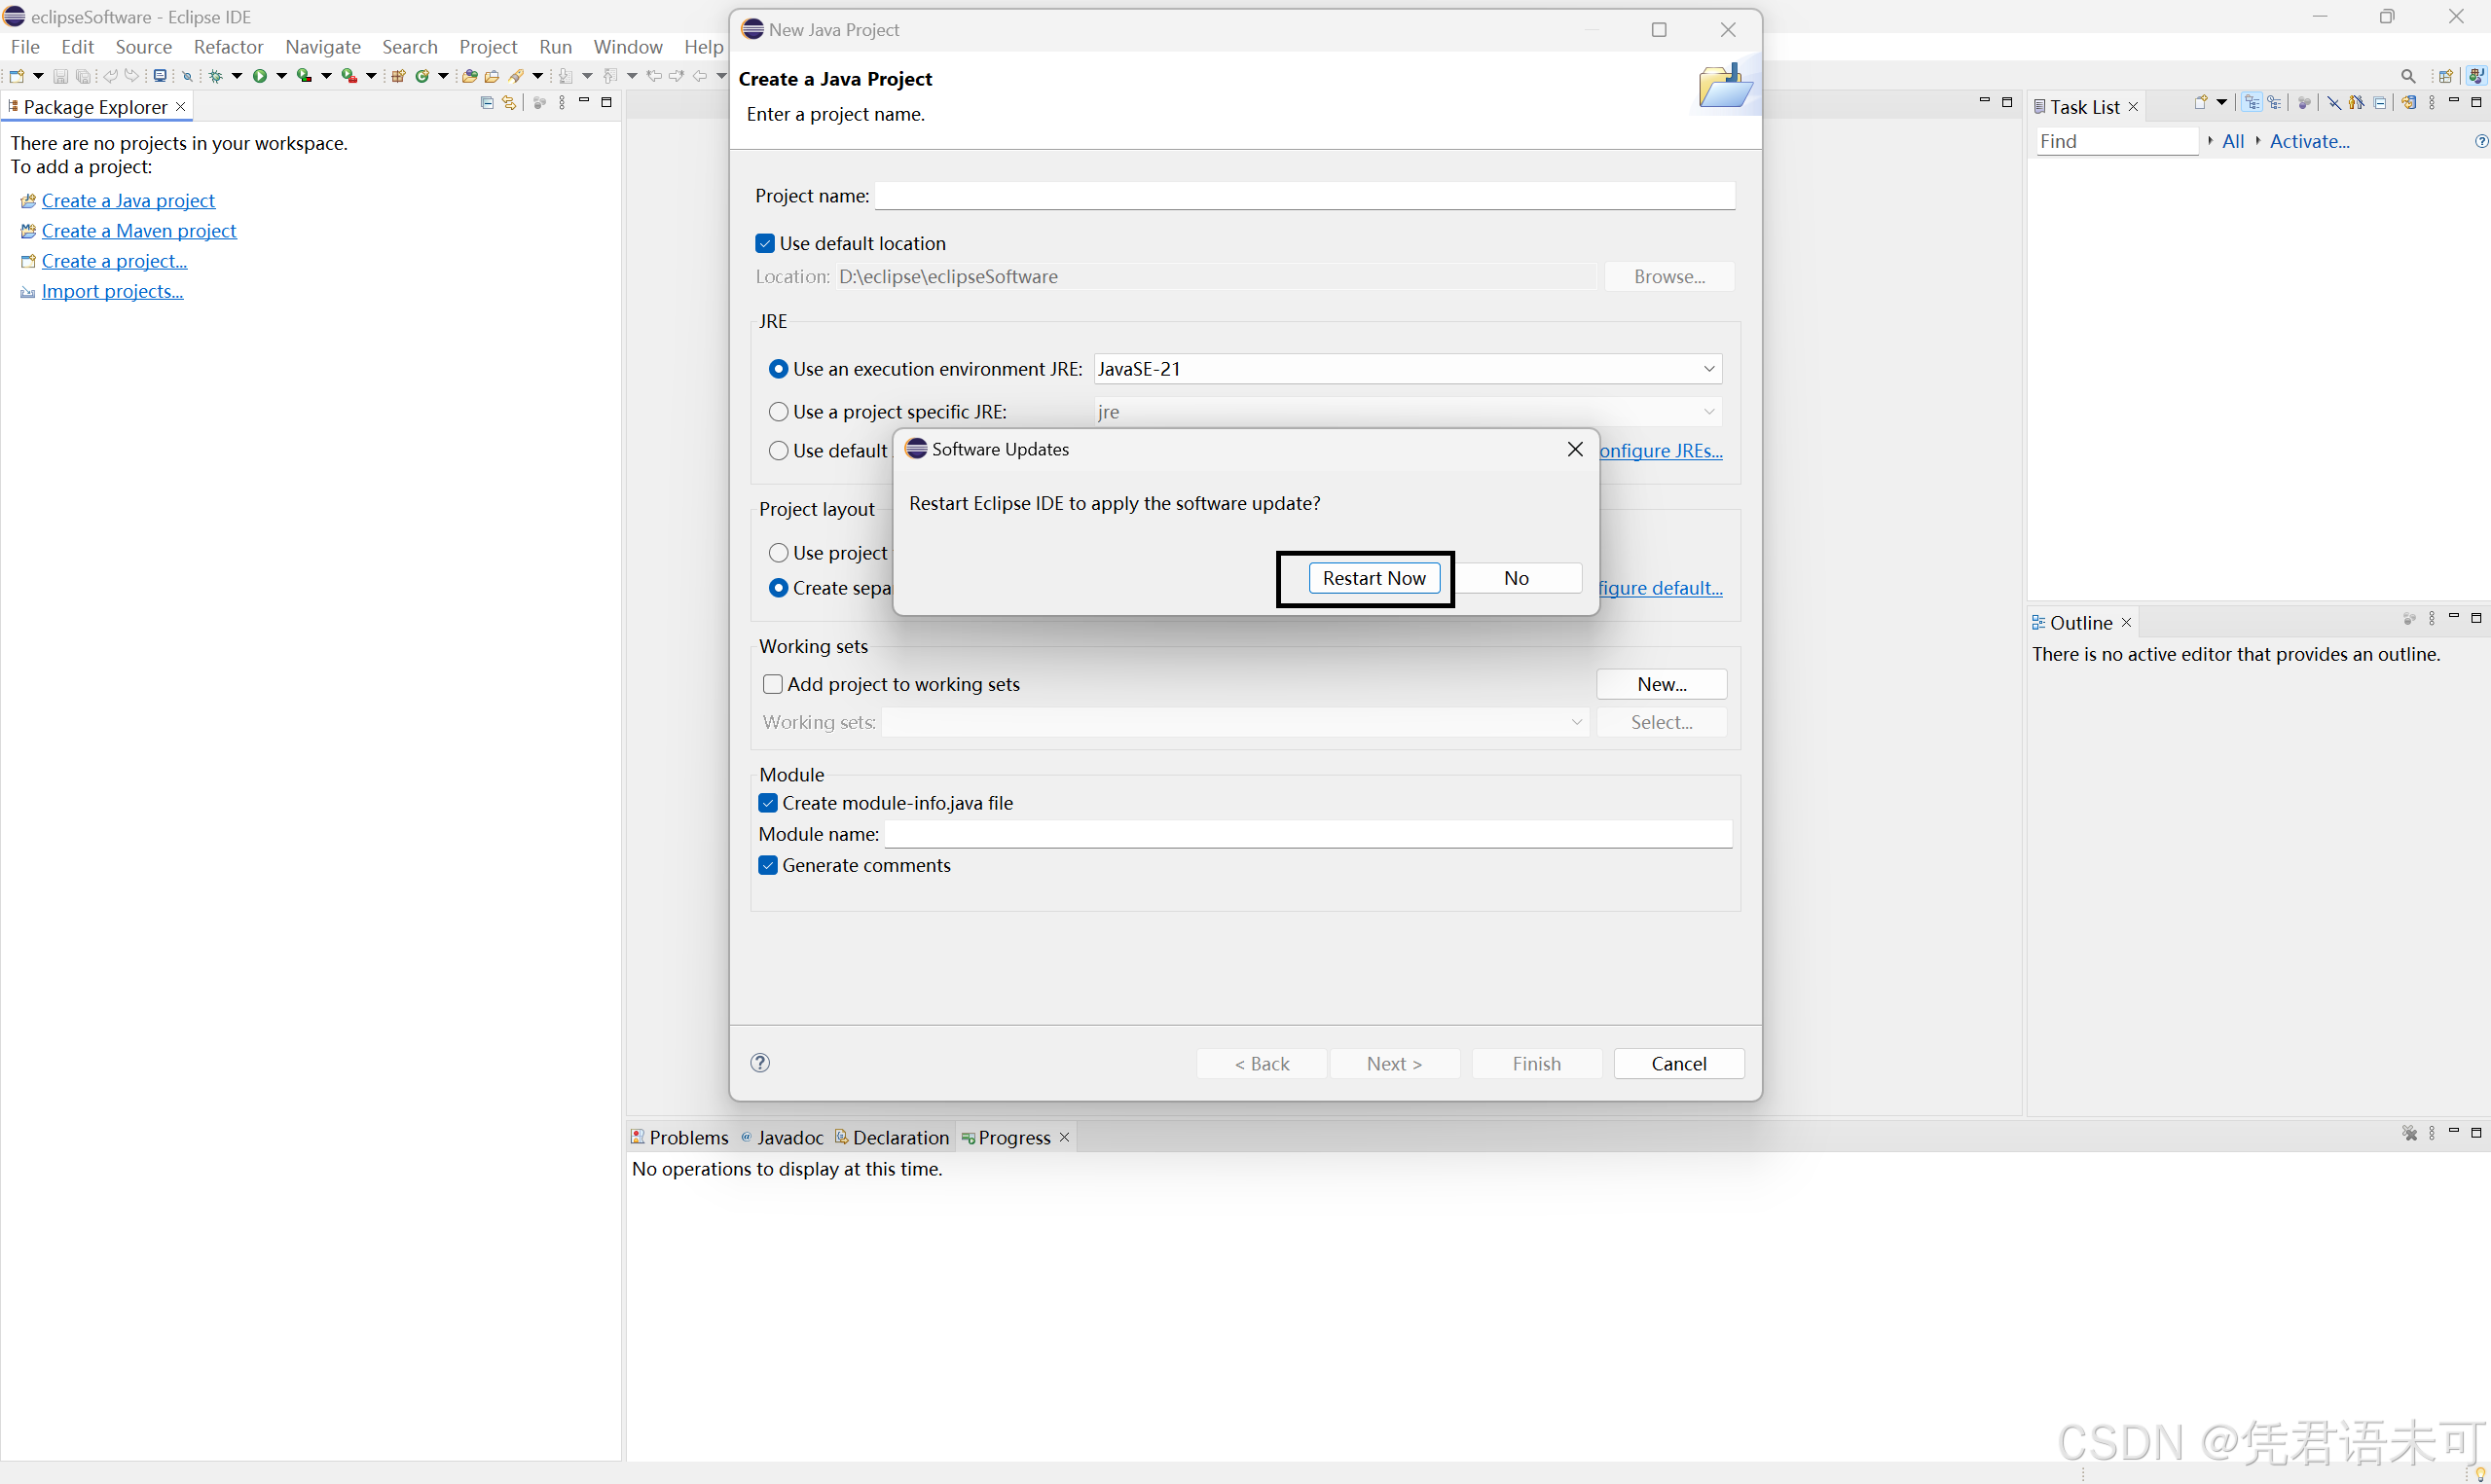Image resolution: width=2491 pixels, height=1484 pixels.
Task: Open the JavaSE-21 execution environment dropdown
Action: (x=1709, y=369)
